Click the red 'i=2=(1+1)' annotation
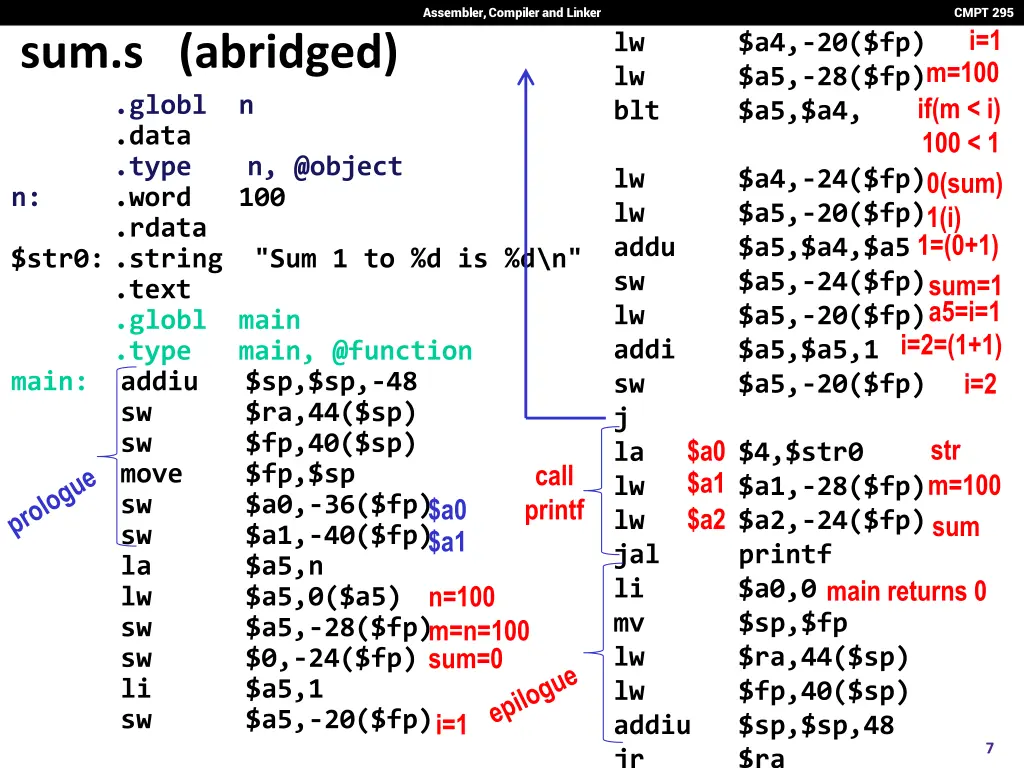Screen dimensions: 1024x768 tap(951, 345)
